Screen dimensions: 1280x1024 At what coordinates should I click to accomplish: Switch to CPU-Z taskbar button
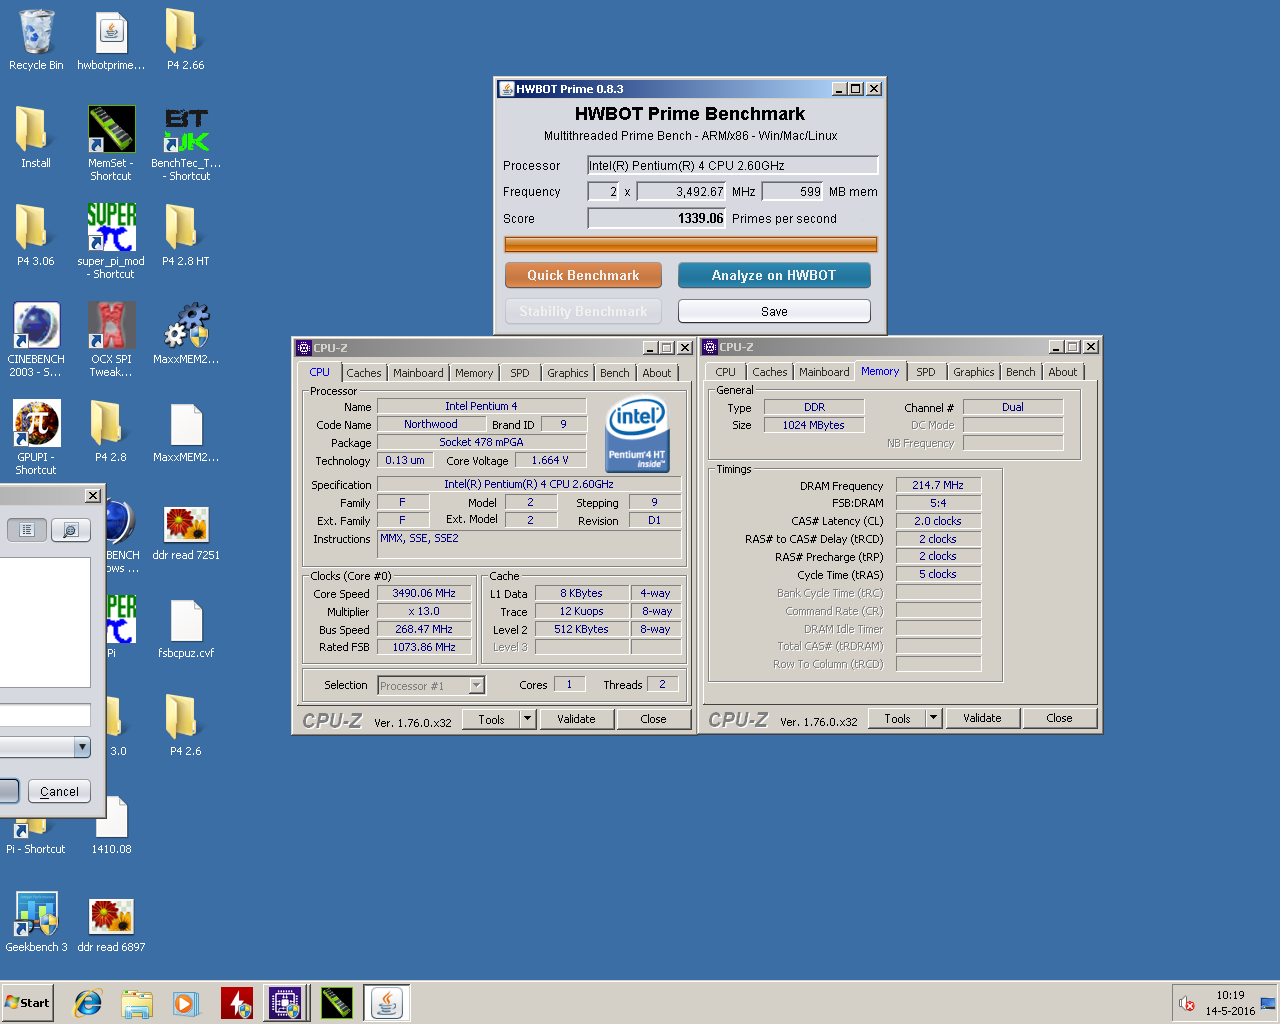pos(285,1003)
